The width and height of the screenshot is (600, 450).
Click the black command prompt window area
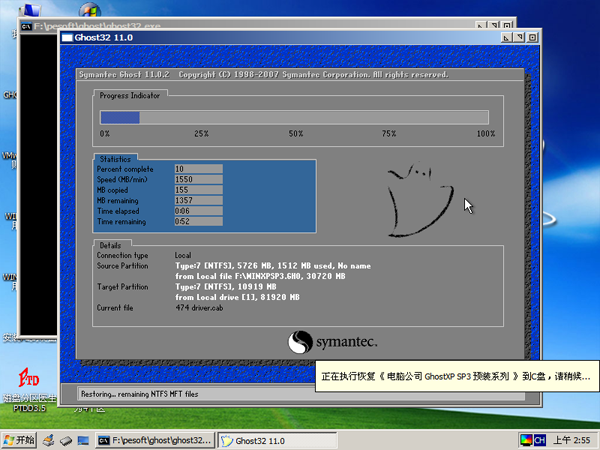[39, 184]
